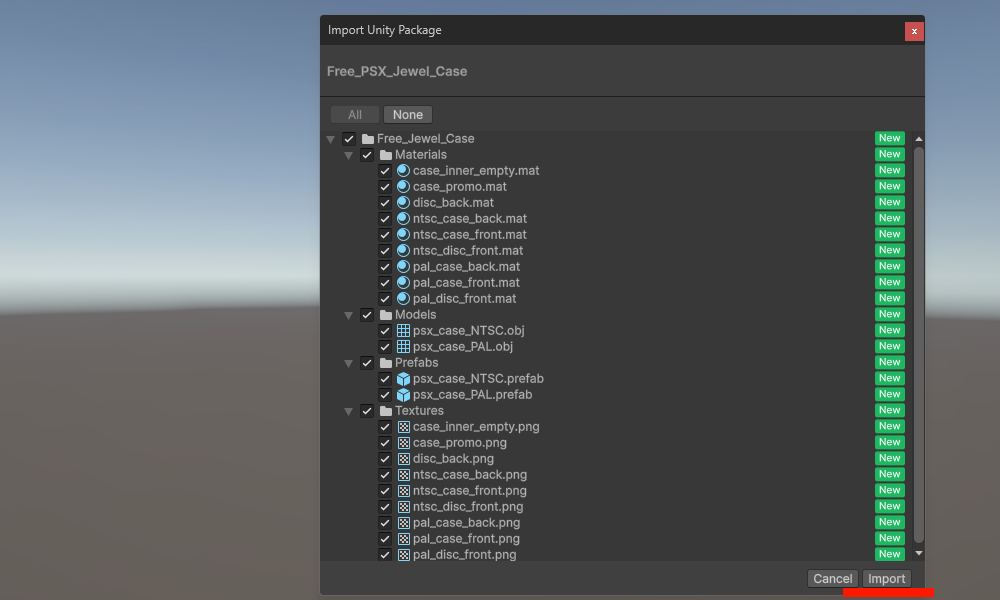Image resolution: width=1000 pixels, height=600 pixels.
Task: Select the ntsc_case_front.mat item
Action: 469,235
